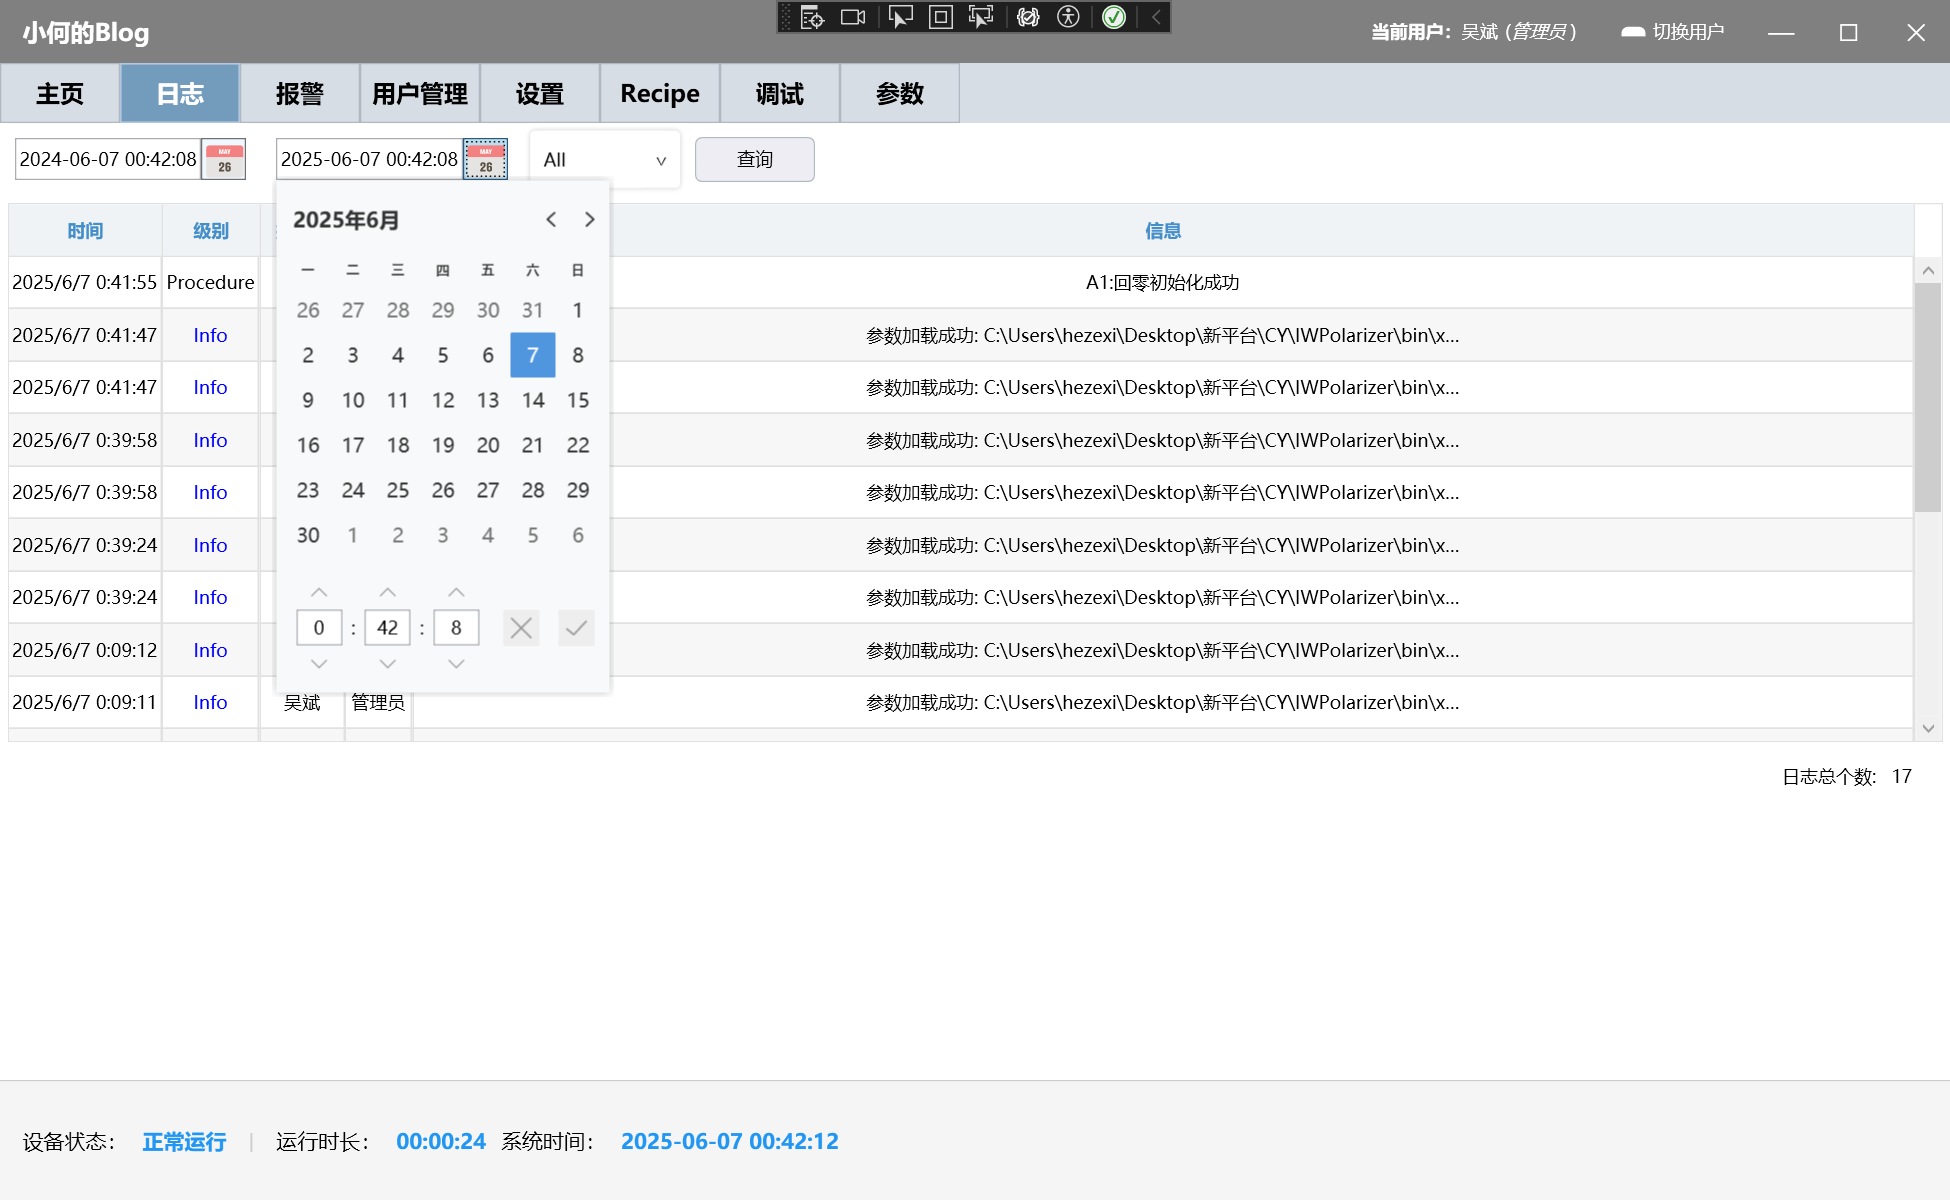This screenshot has height=1200, width=1950.
Task: Switch to the 报警 tab
Action: coord(300,94)
